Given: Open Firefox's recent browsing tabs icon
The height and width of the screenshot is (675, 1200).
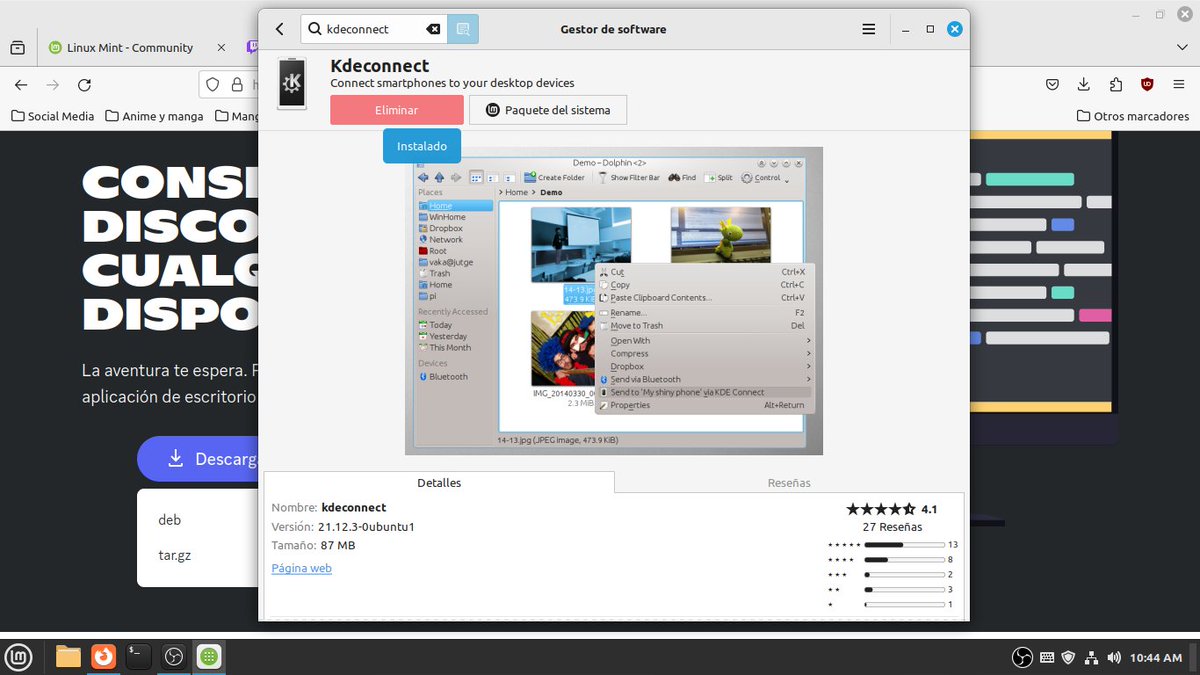Looking at the screenshot, I should point(17,47).
